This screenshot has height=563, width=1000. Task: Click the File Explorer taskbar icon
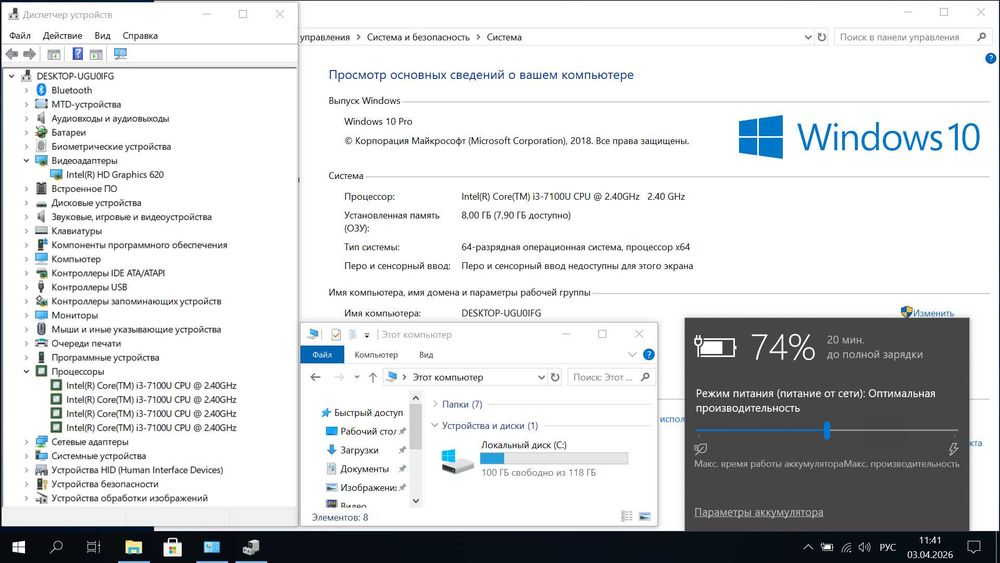[133, 547]
